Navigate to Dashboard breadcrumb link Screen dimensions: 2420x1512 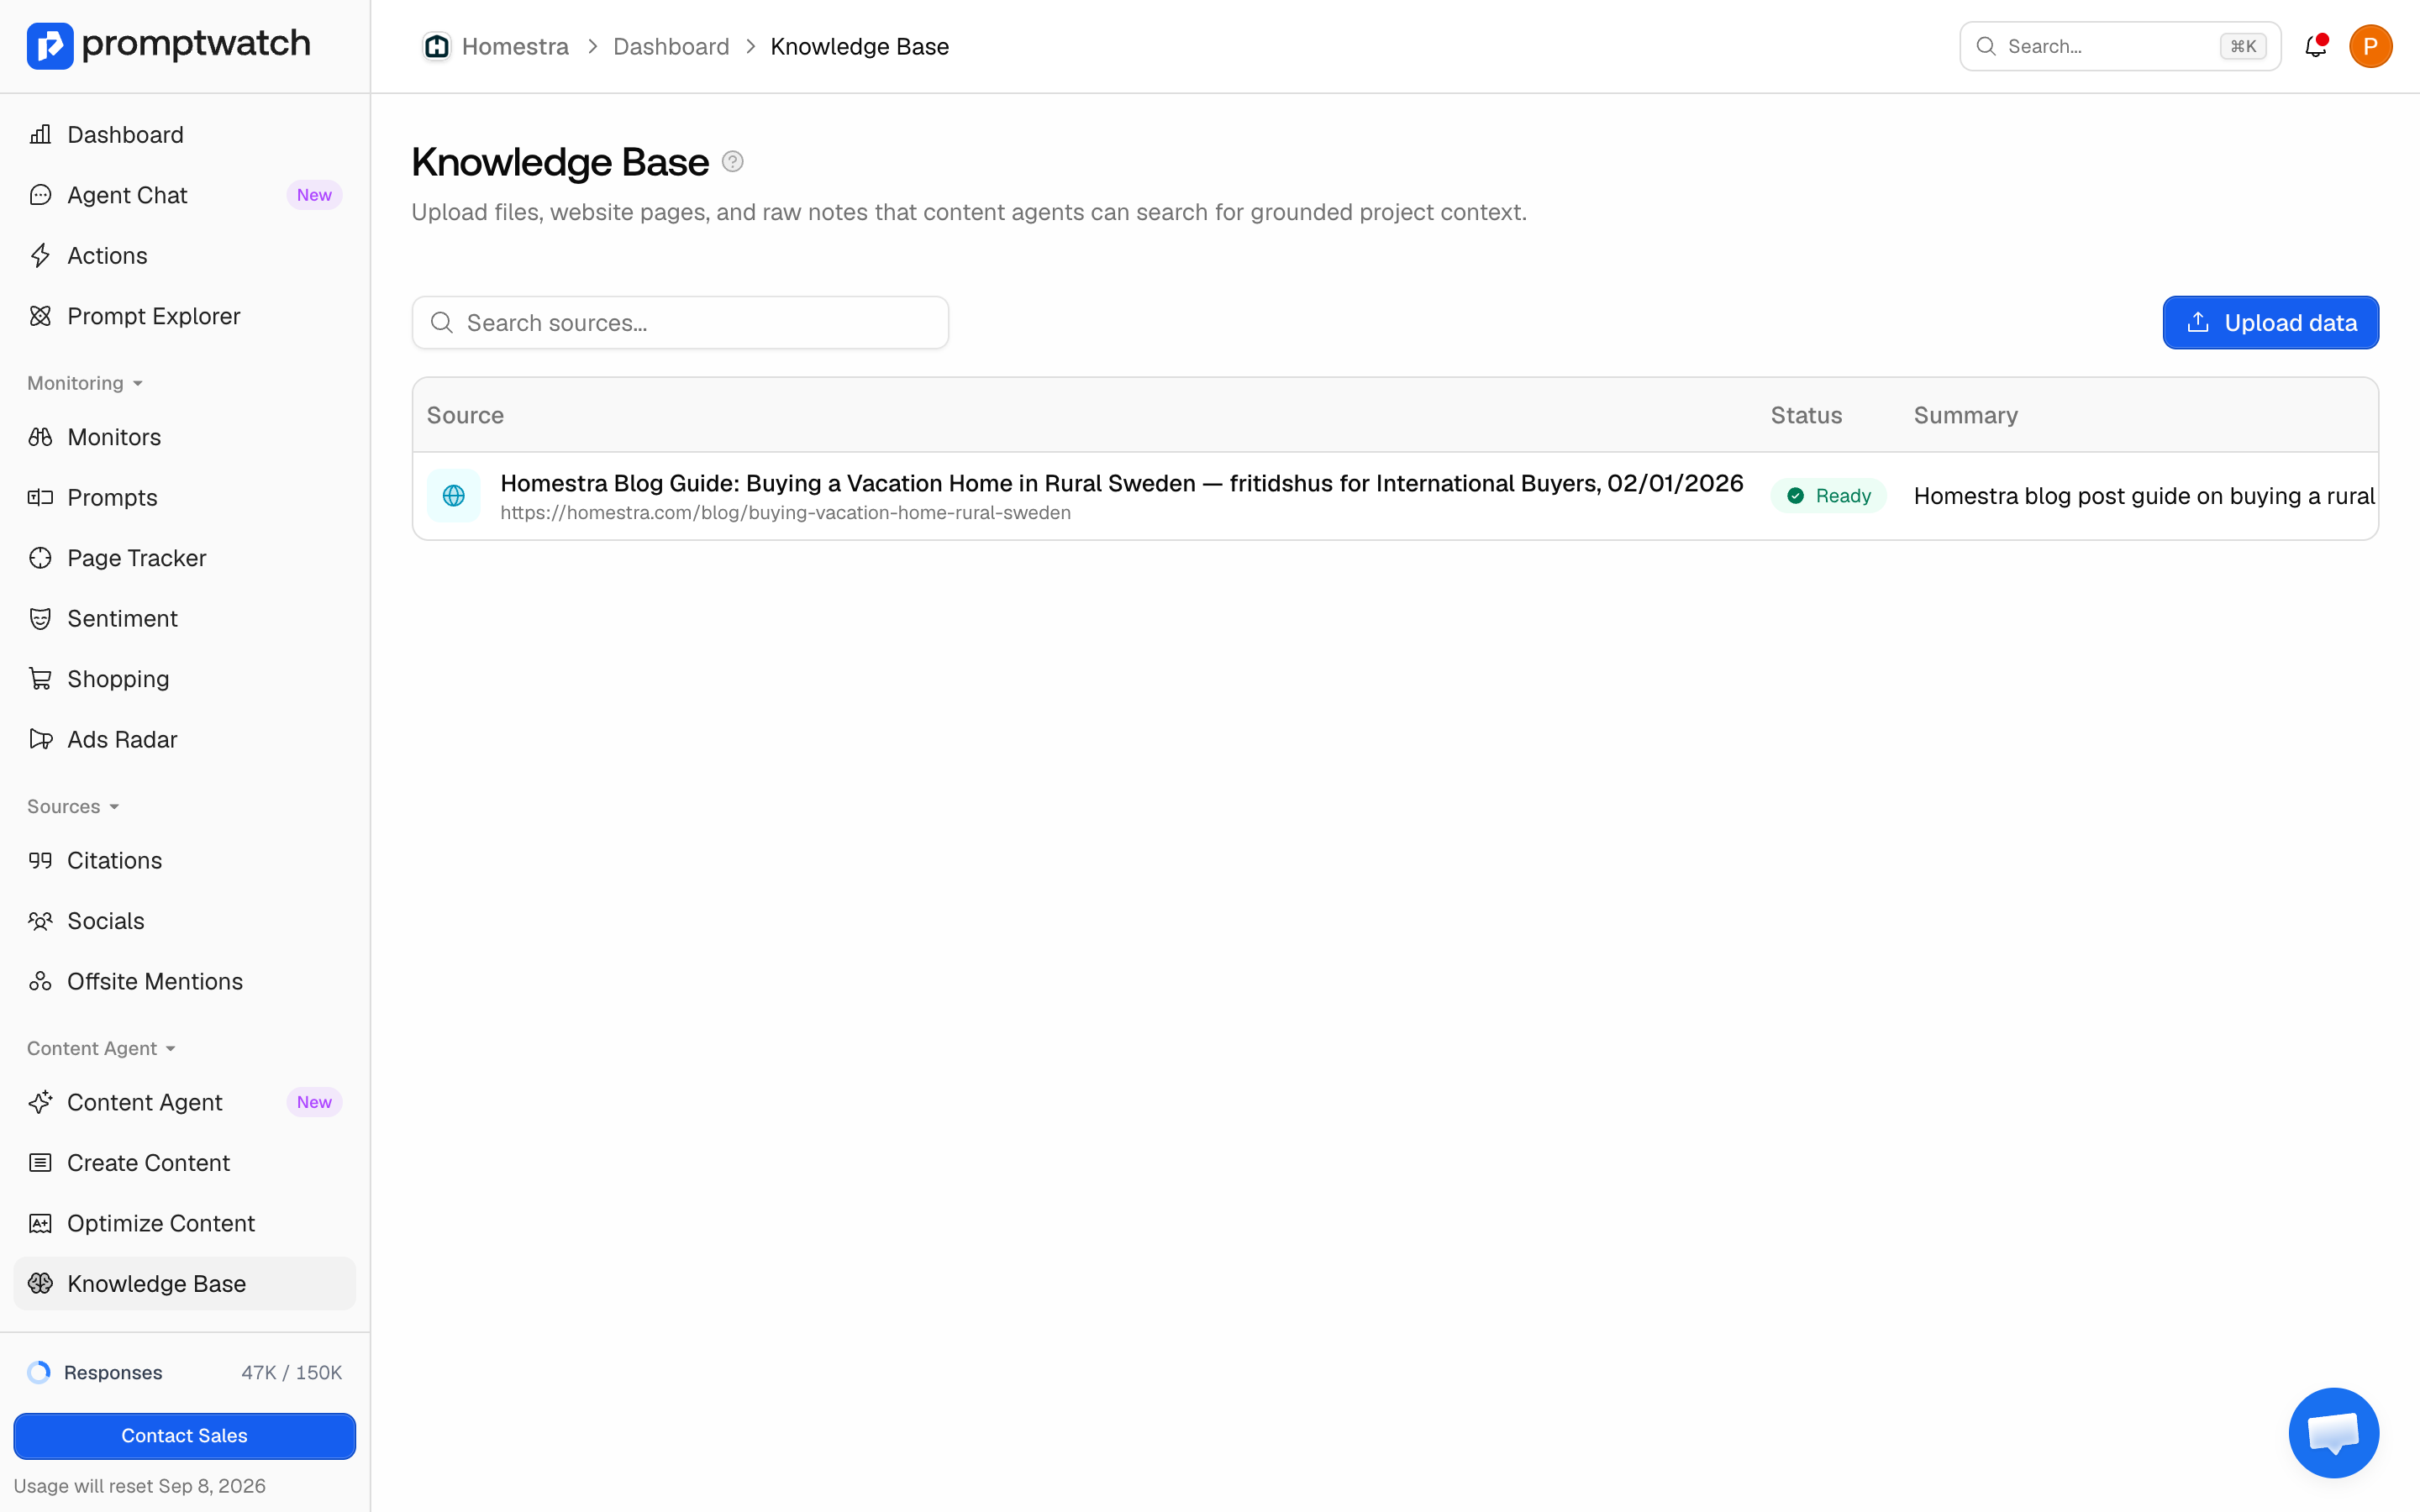(671, 46)
